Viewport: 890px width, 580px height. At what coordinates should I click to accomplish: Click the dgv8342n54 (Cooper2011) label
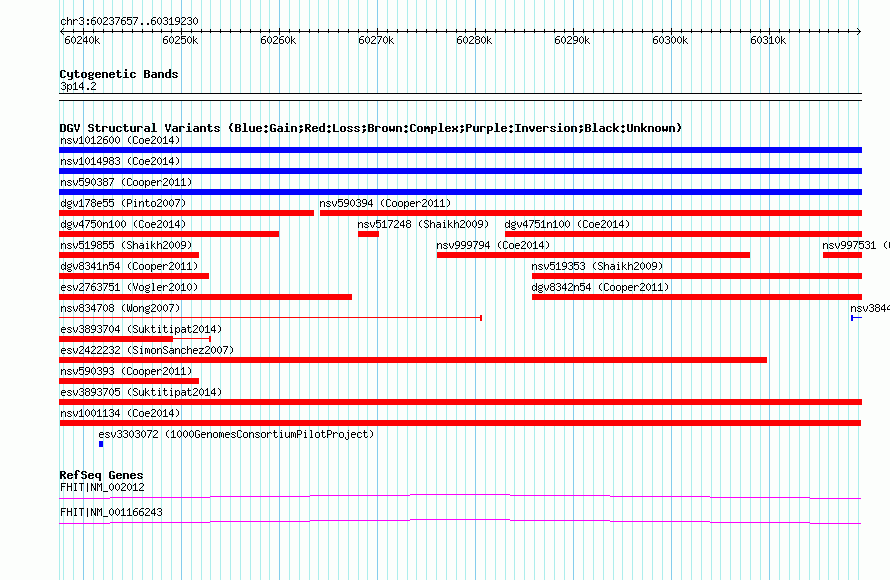pos(600,287)
